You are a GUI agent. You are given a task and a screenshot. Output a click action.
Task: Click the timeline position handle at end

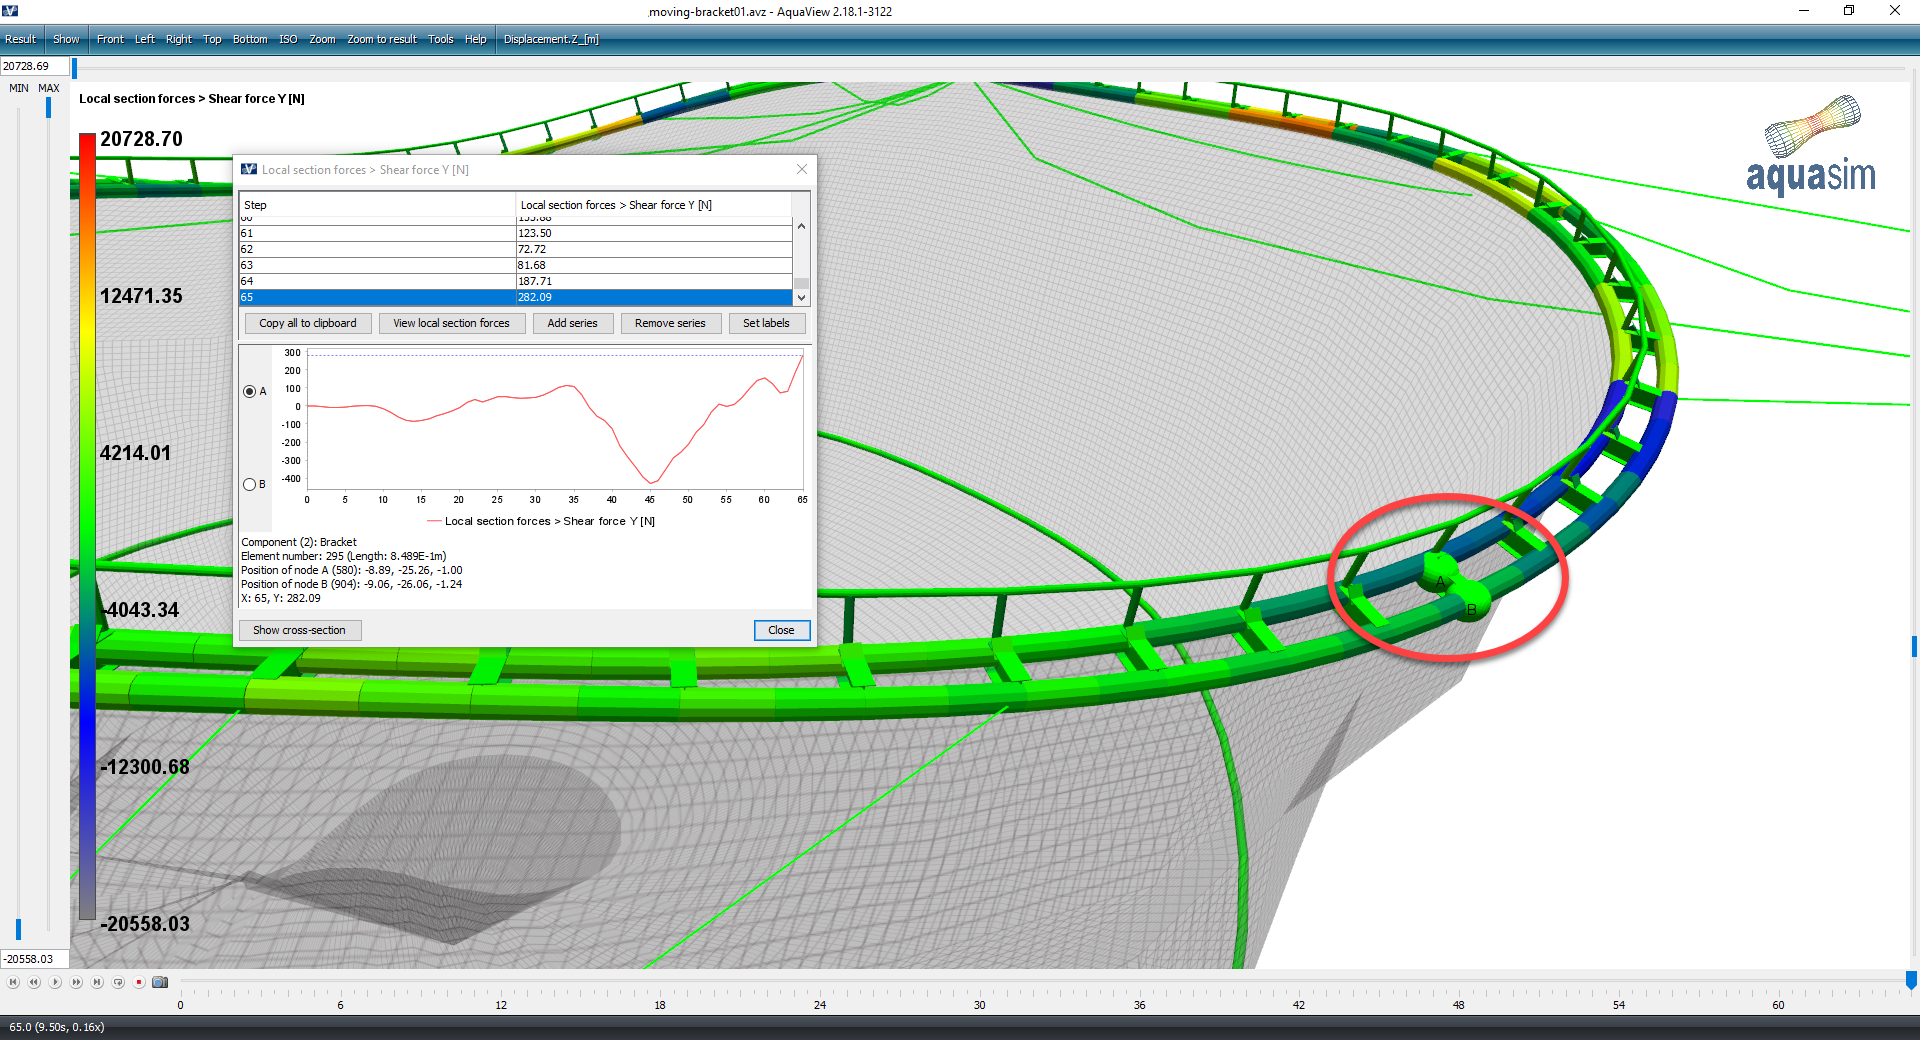point(1911,980)
